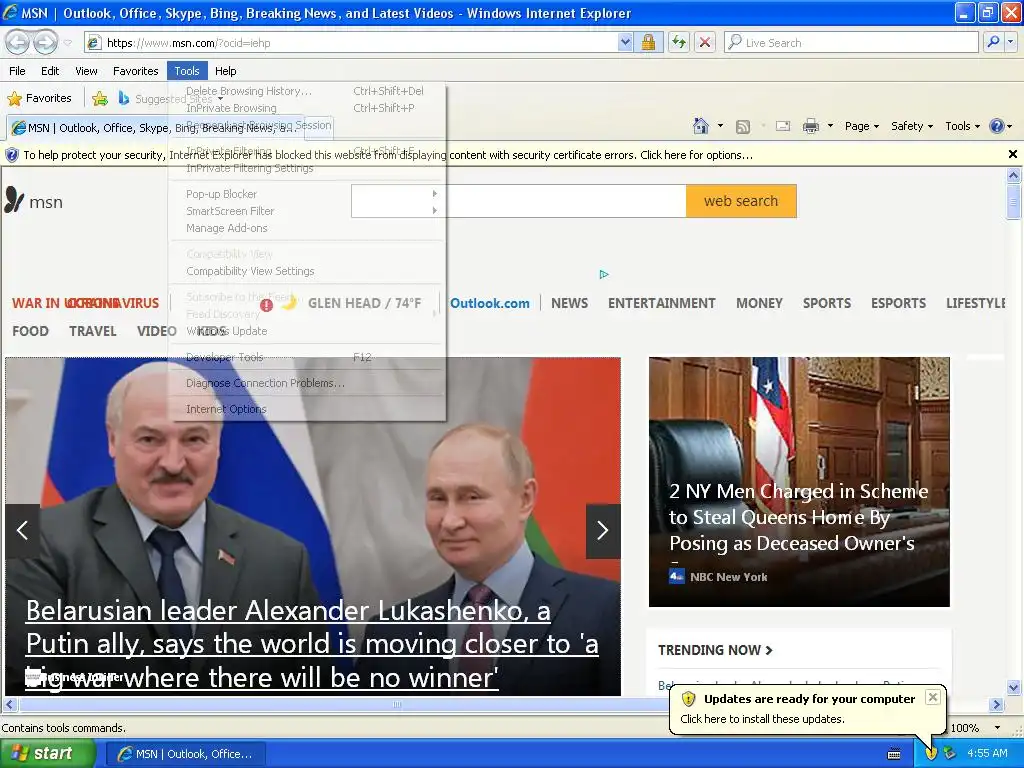
Task: Click the orange web search button
Action: (x=741, y=201)
